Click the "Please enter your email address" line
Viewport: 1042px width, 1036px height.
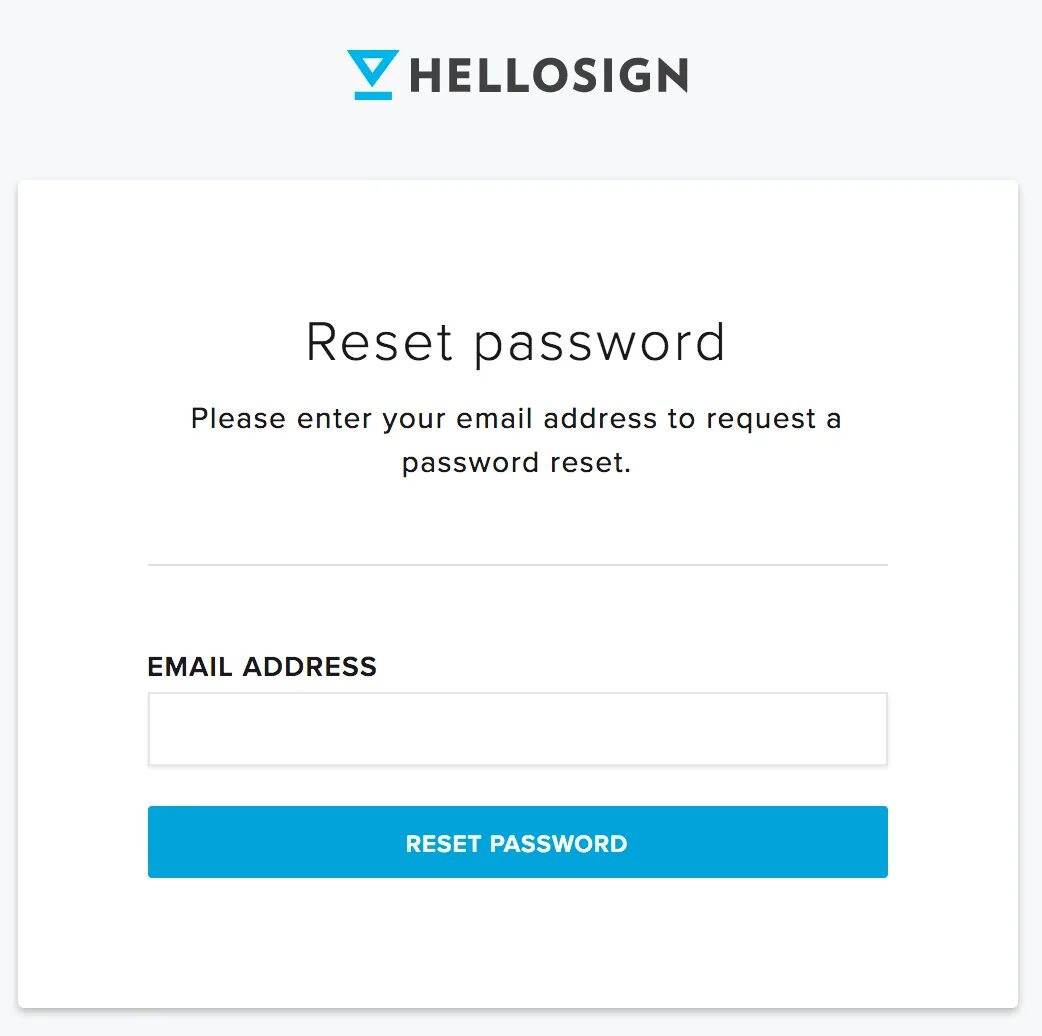[x=516, y=419]
